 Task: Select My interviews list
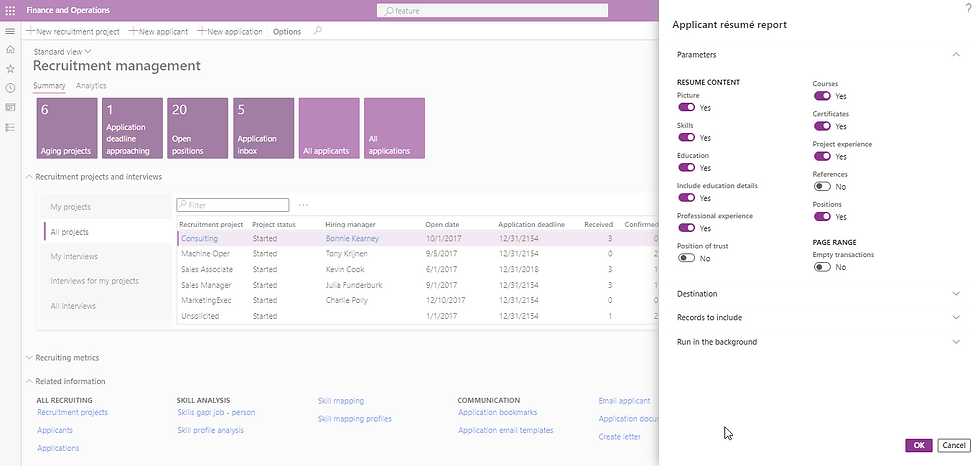[x=105, y=256]
